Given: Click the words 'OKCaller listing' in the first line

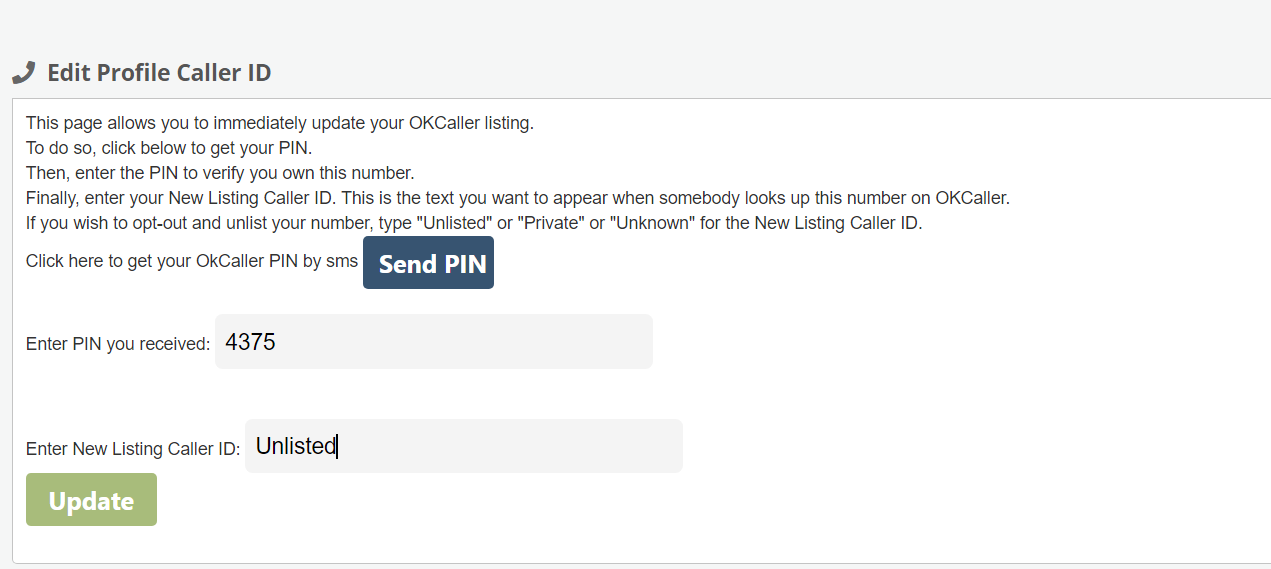Looking at the screenshot, I should click(x=471, y=124).
